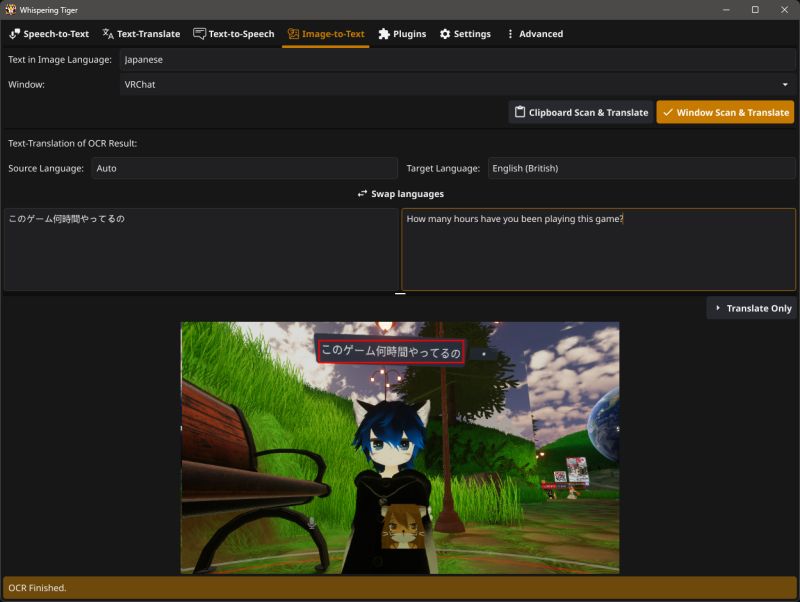Select the Image-to-Text tab

point(326,34)
